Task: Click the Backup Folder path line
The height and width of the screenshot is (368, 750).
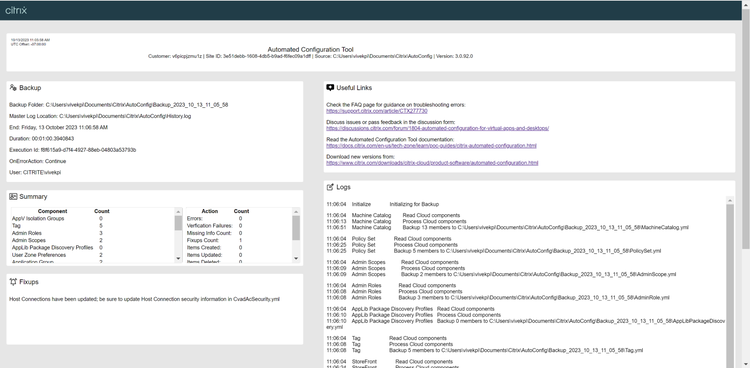Action: tap(119, 104)
